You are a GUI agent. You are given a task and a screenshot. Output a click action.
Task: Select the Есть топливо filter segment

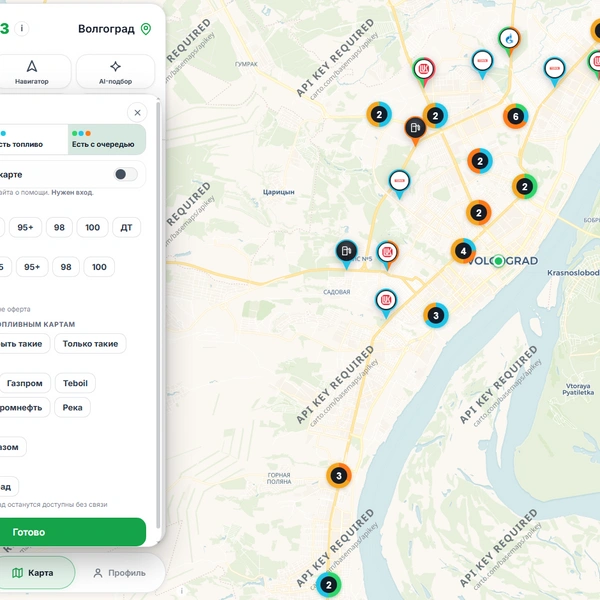[34, 139]
